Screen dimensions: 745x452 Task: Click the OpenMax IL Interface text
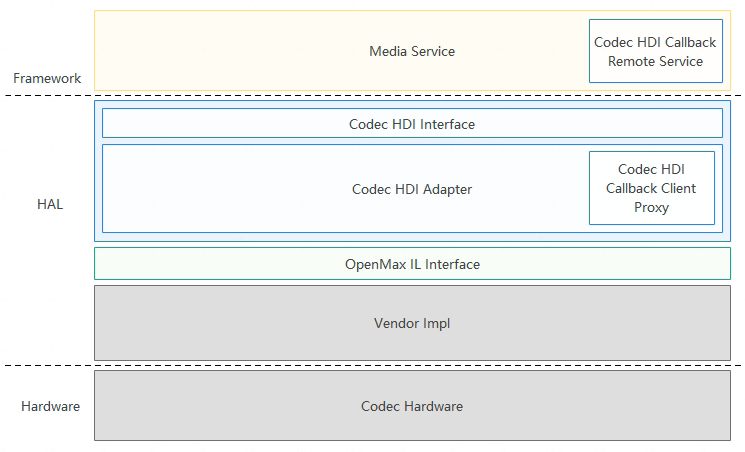pos(412,264)
